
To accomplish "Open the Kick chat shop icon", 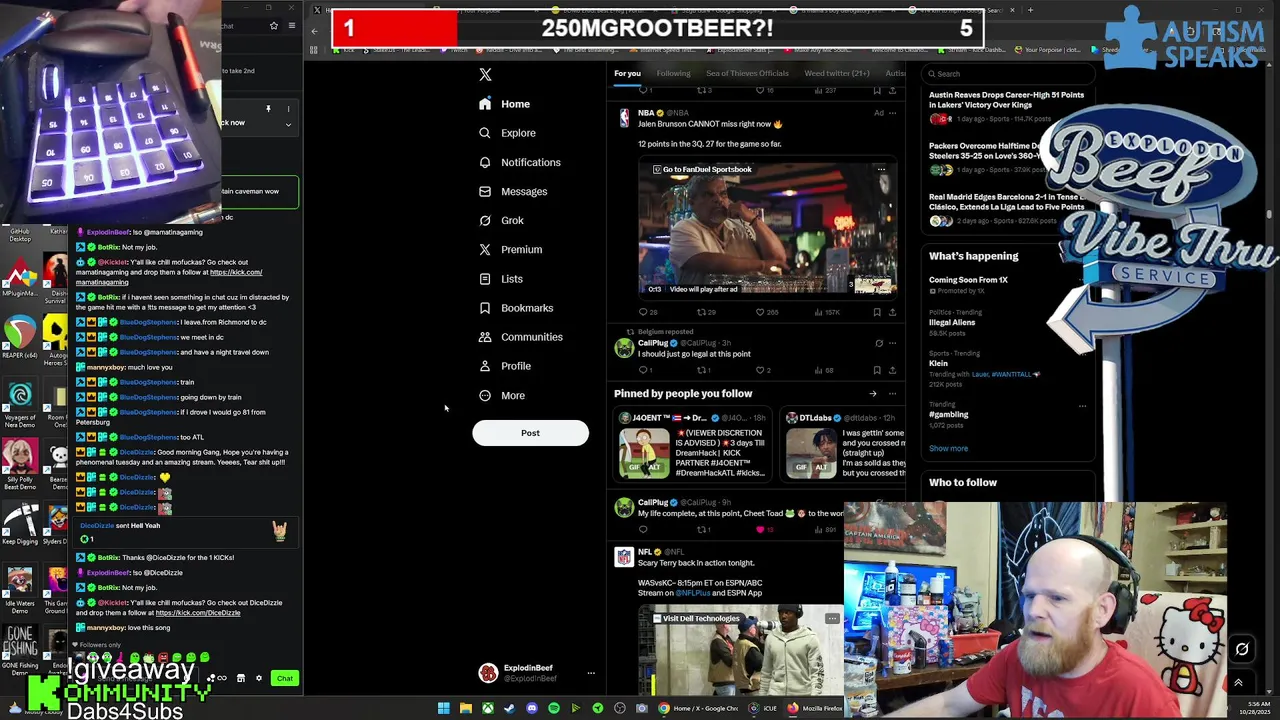I will (x=240, y=678).
